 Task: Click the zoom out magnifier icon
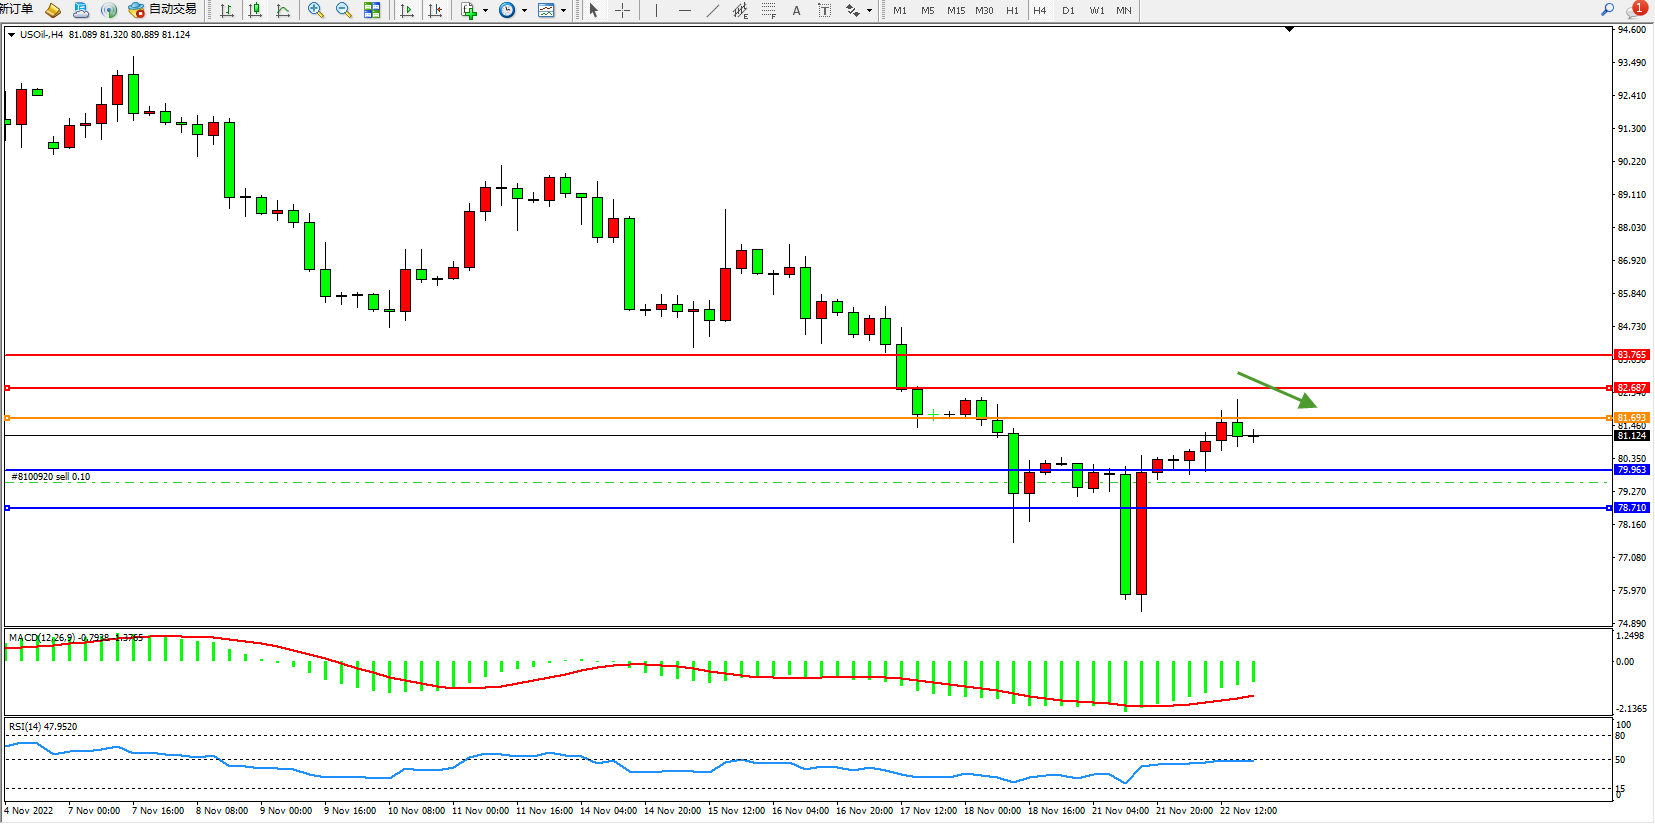coord(344,10)
